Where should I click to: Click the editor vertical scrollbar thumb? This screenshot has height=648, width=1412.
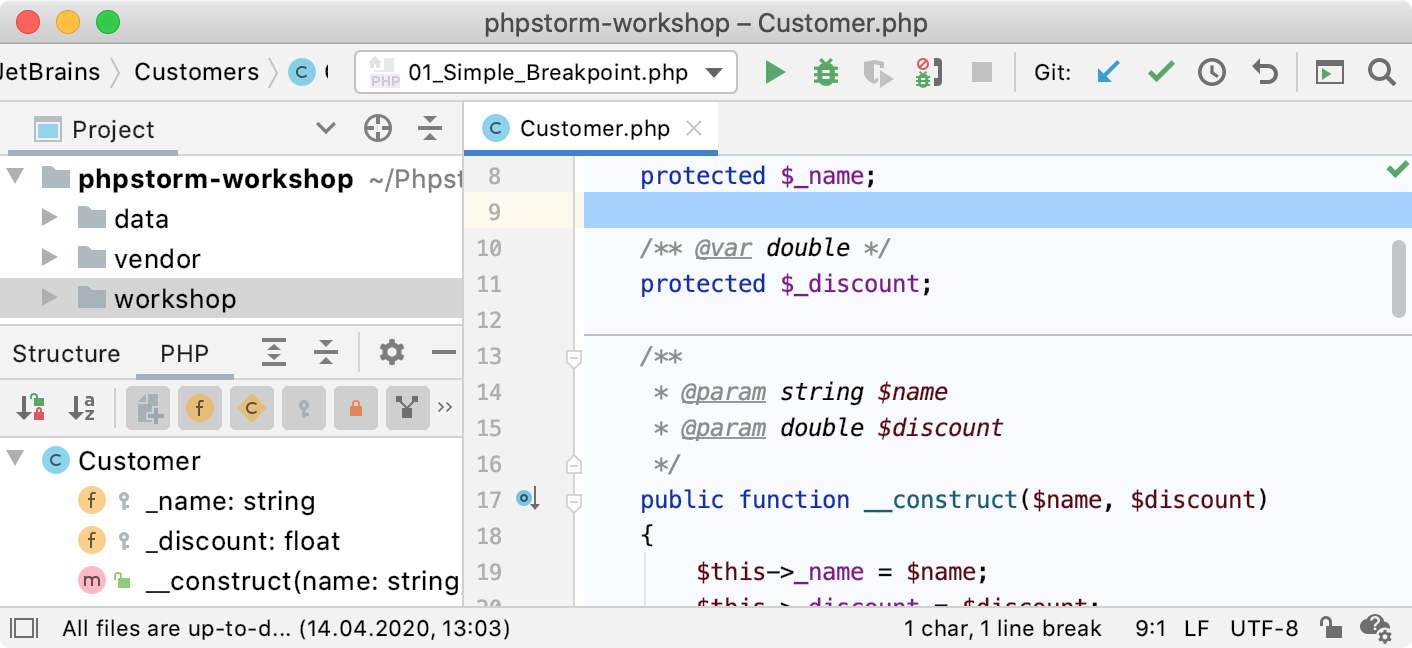coord(1399,278)
